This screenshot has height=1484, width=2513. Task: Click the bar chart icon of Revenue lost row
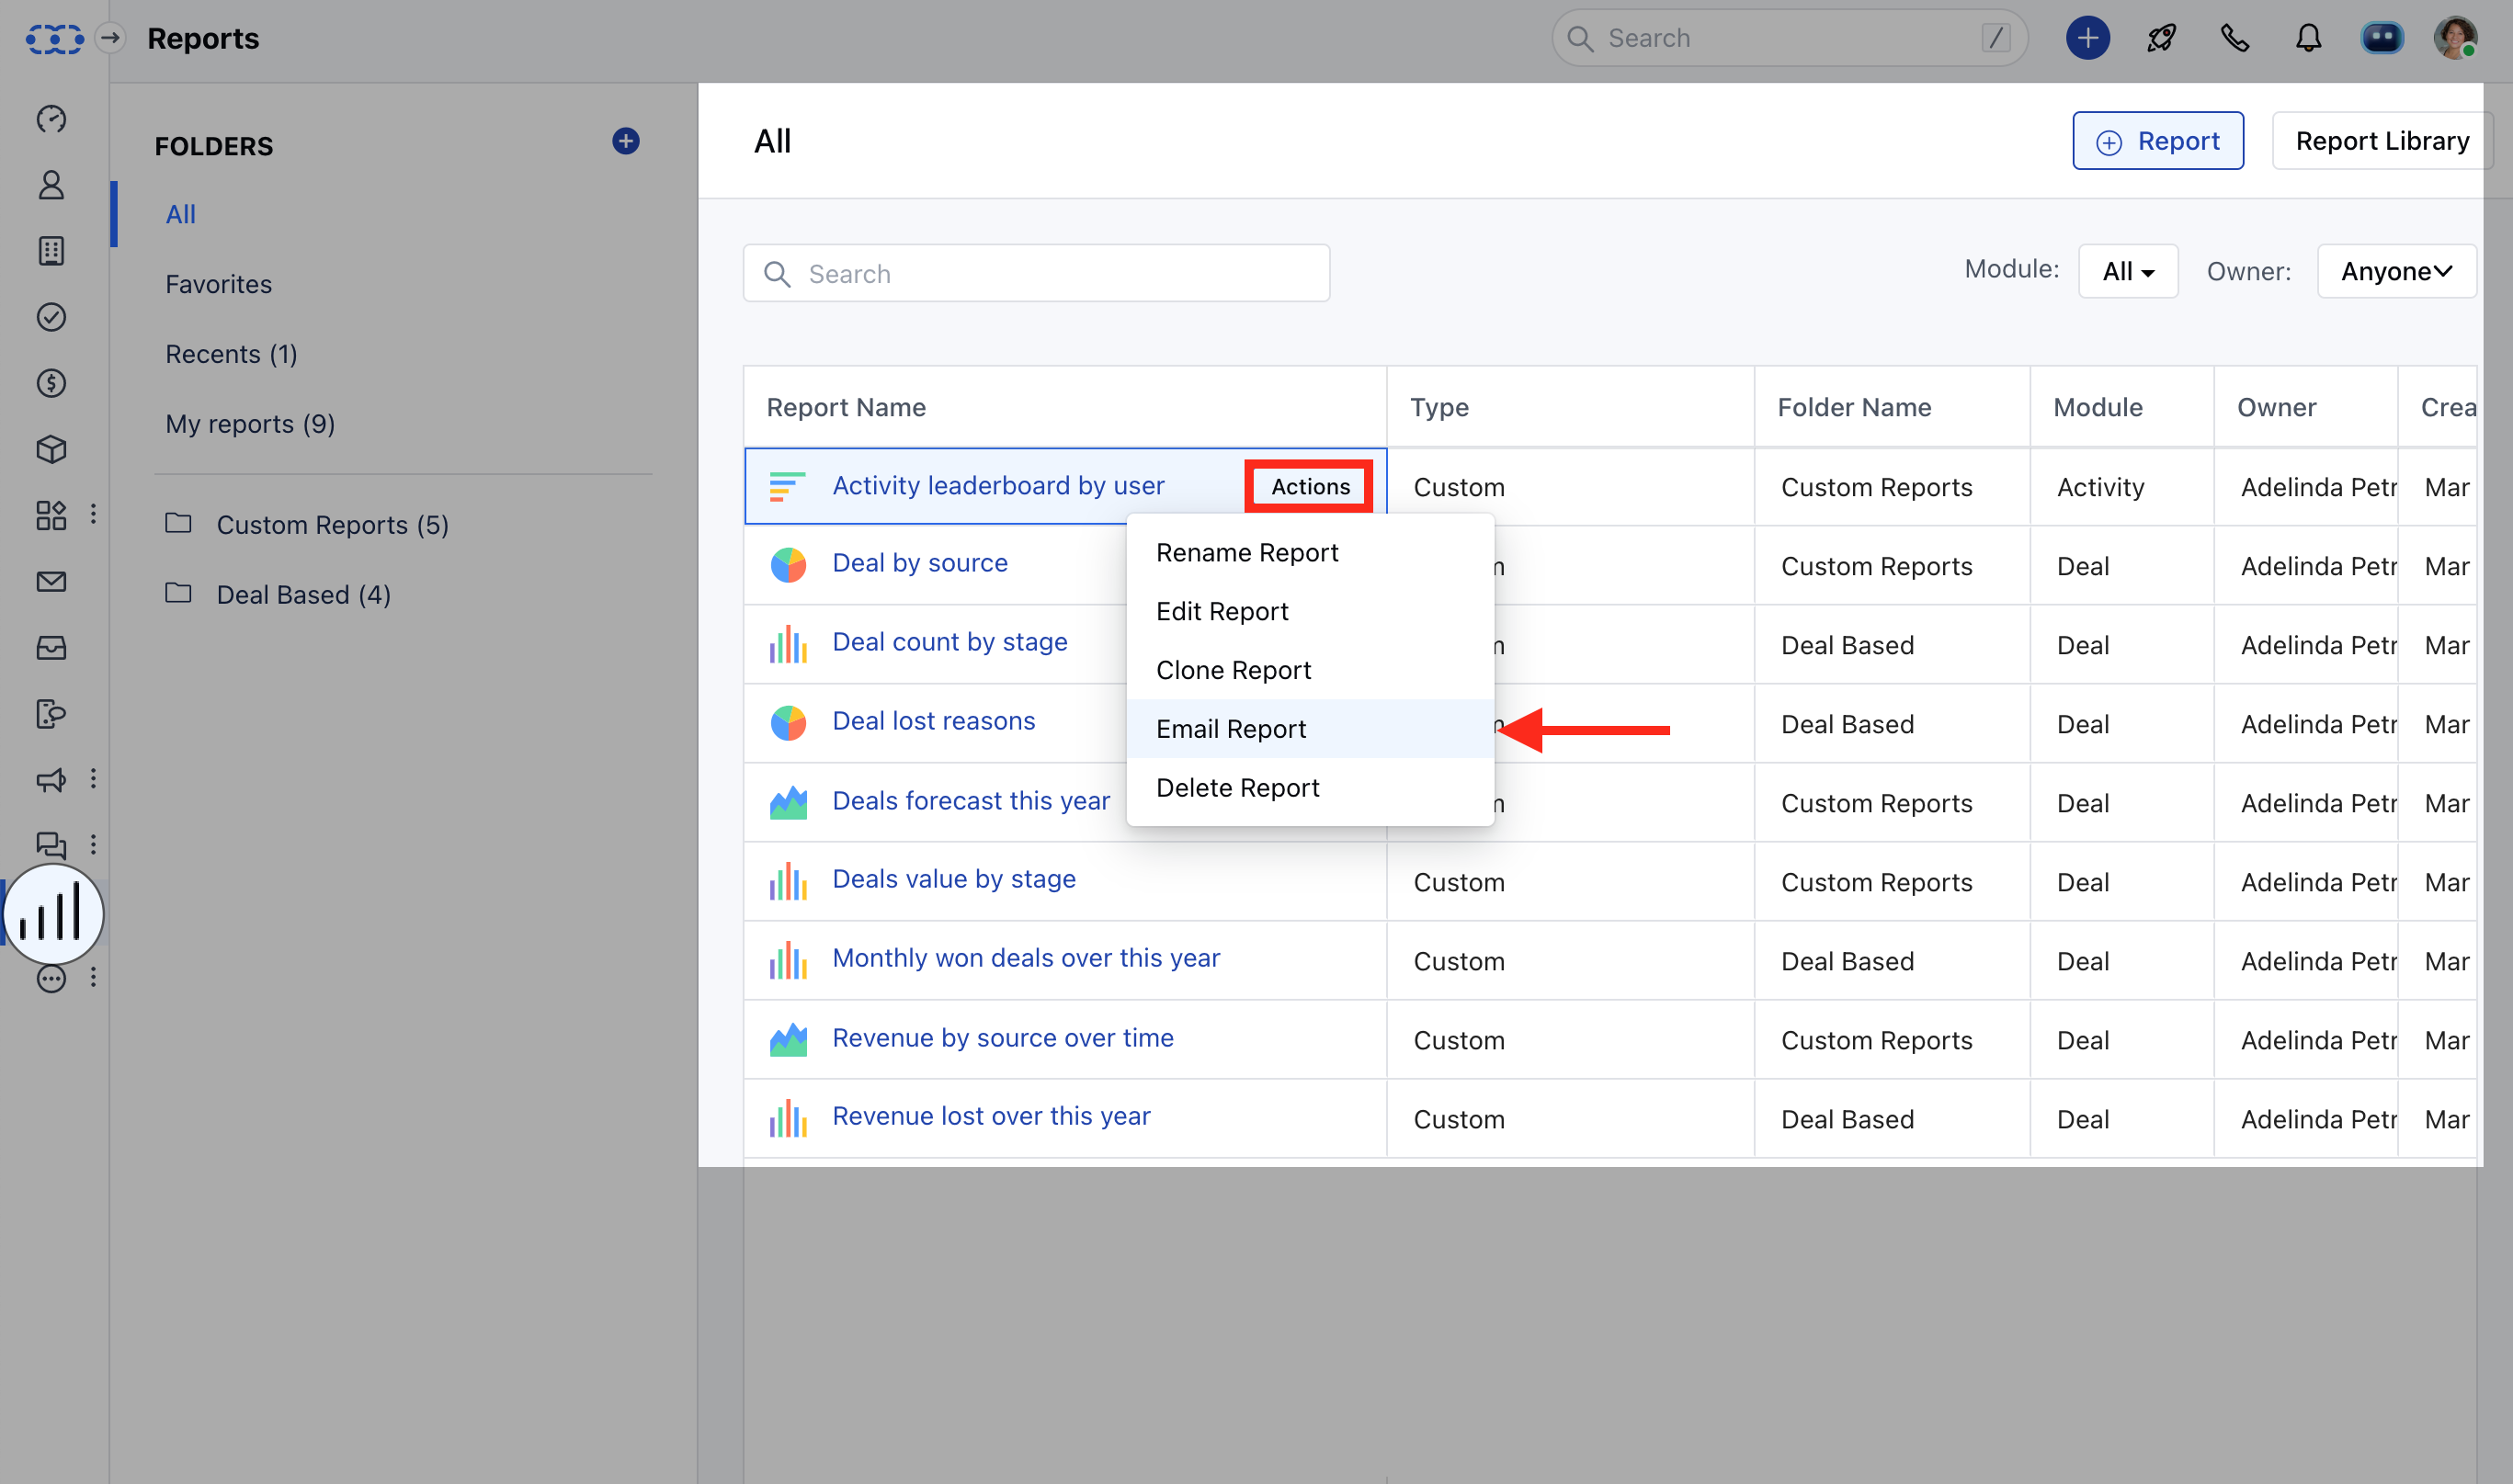point(788,1118)
